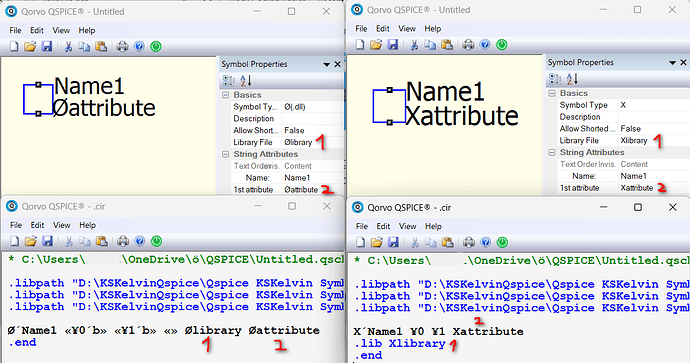This screenshot has width=690, height=363.
Task: Click green Run icon in bottom-right .cir window
Action: point(502,242)
